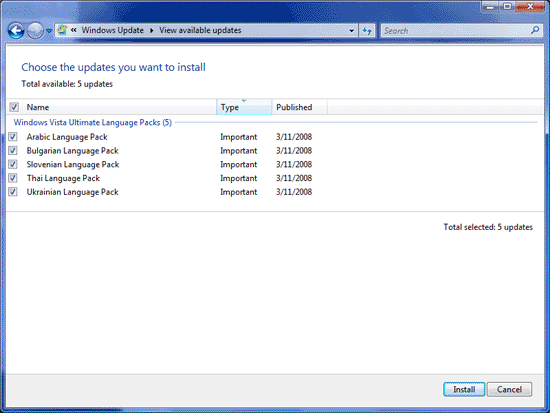Click the Cancel button
550x413 pixels.
509,389
